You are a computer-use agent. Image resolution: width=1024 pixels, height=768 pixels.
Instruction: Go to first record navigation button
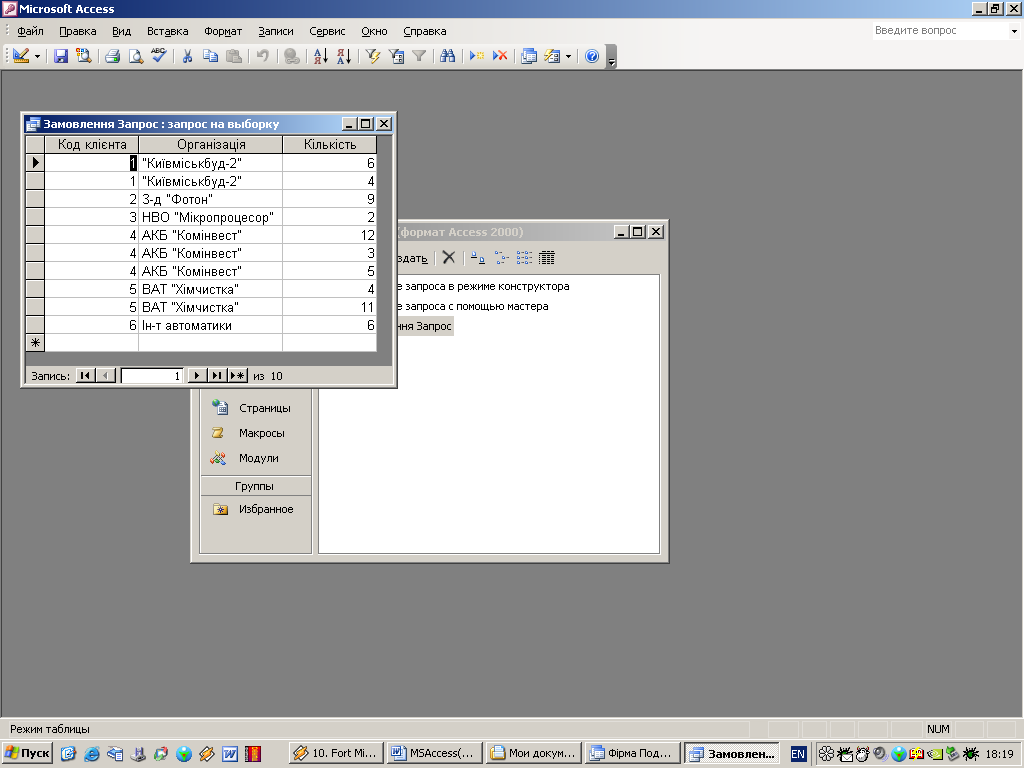point(85,376)
